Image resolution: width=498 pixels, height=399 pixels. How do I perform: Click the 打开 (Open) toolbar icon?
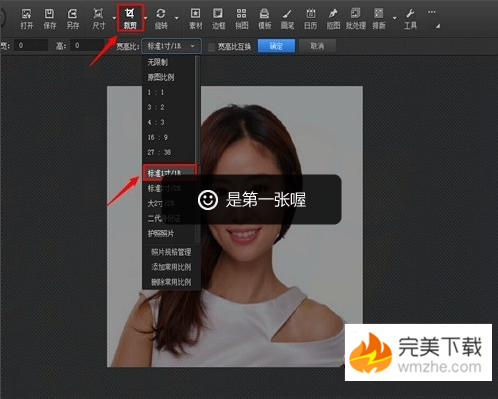pos(26,19)
